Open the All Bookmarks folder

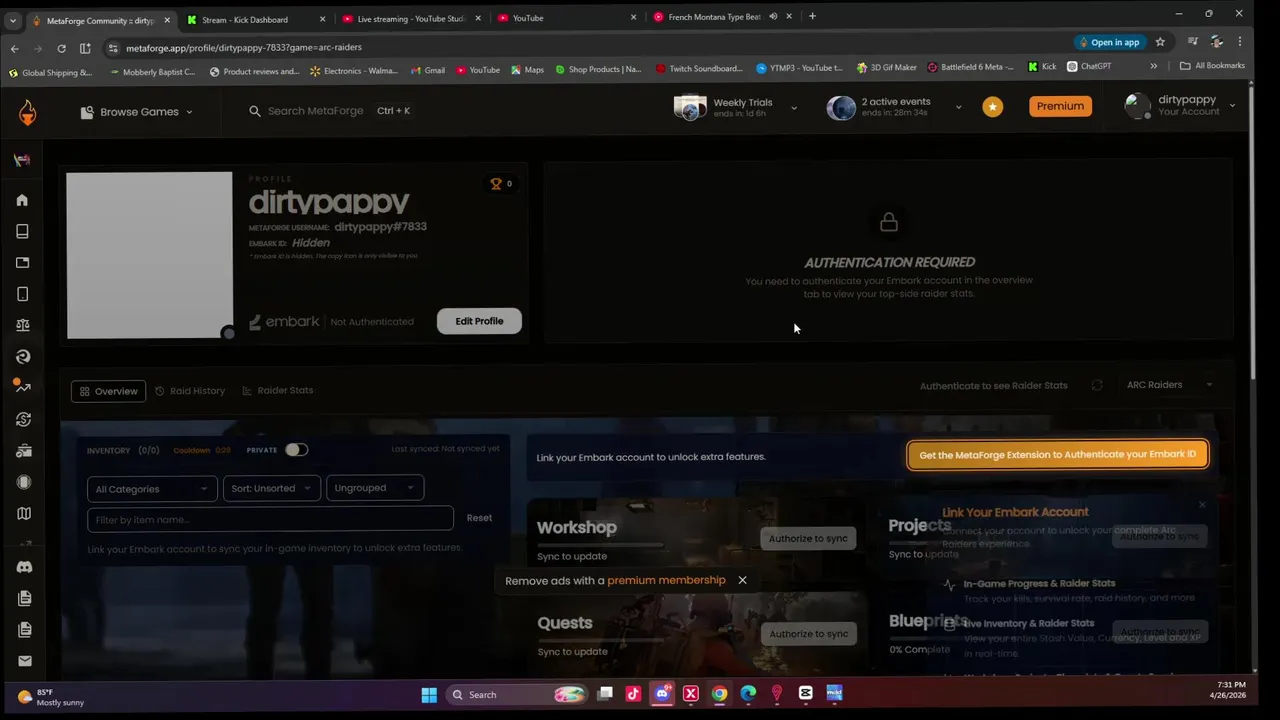[1212, 66]
